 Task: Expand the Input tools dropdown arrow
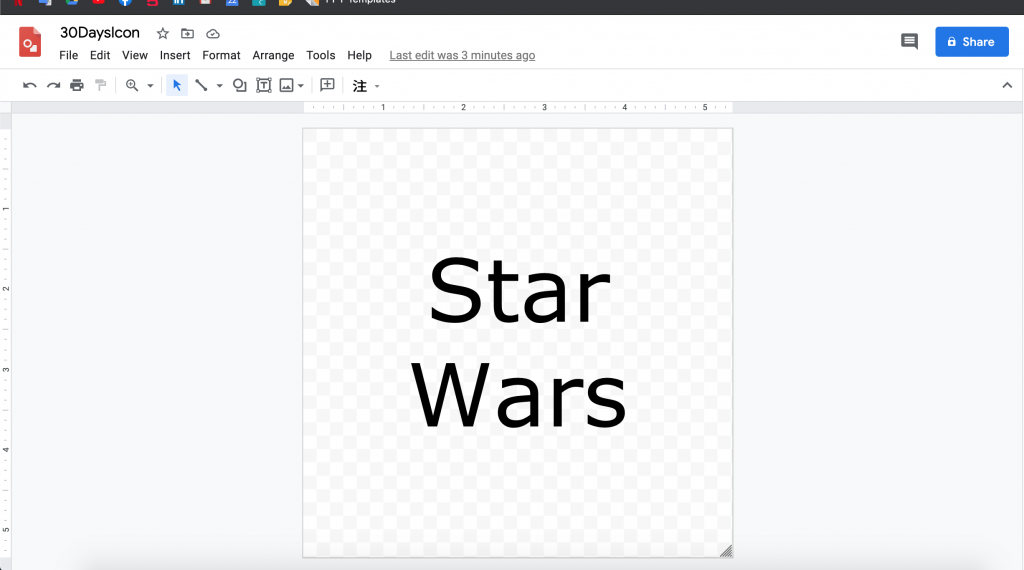[377, 86]
